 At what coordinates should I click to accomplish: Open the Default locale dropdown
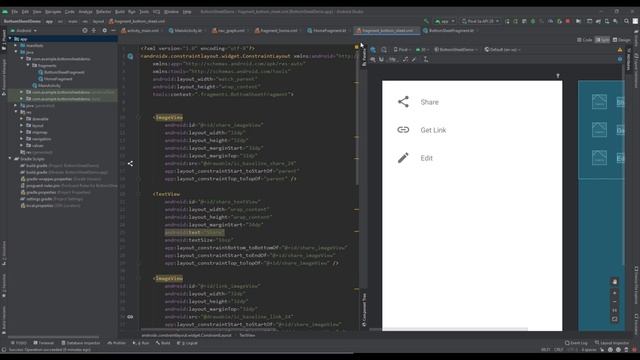point(502,50)
